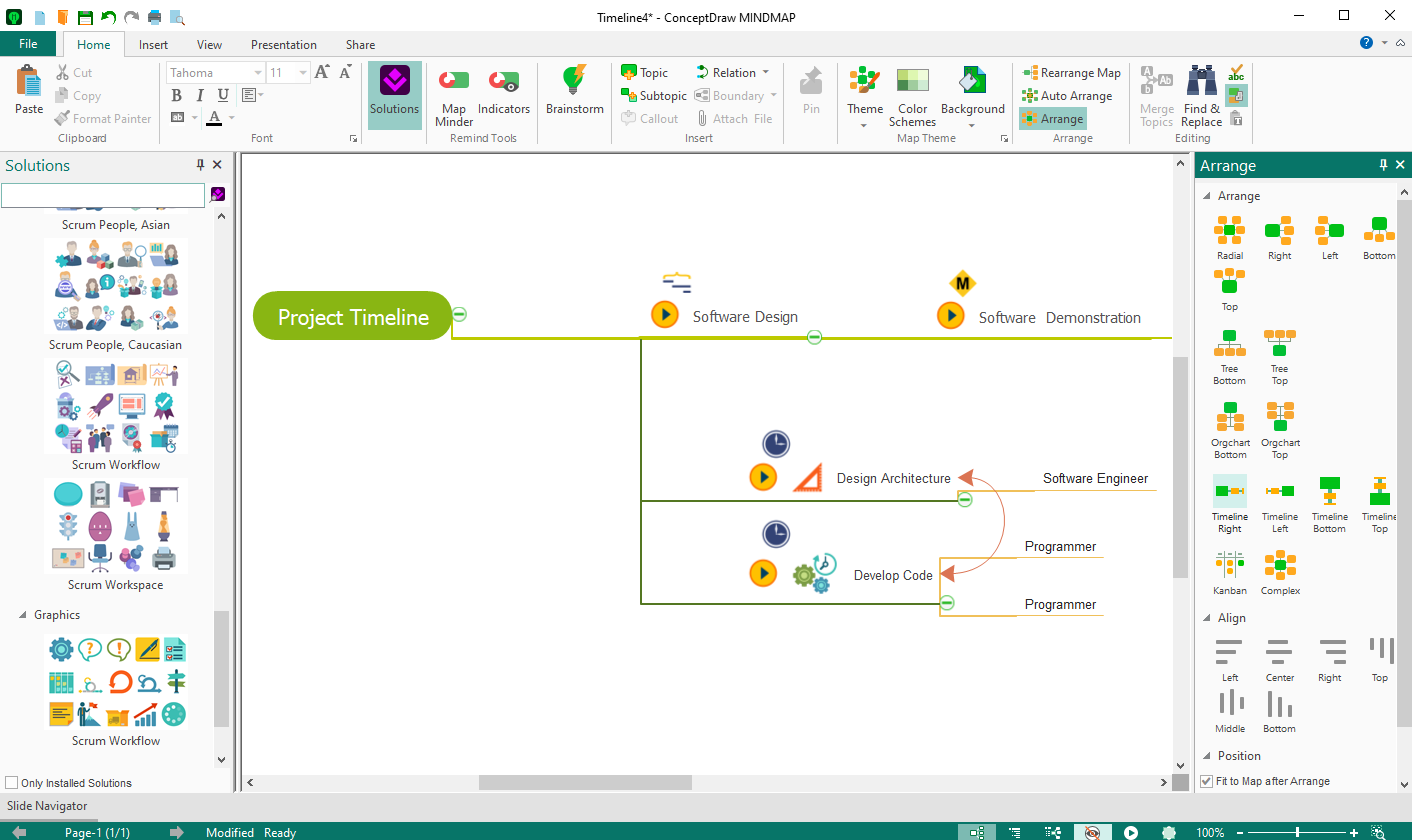1412x840 pixels.
Task: Click the Solutions search field
Action: [x=103, y=195]
